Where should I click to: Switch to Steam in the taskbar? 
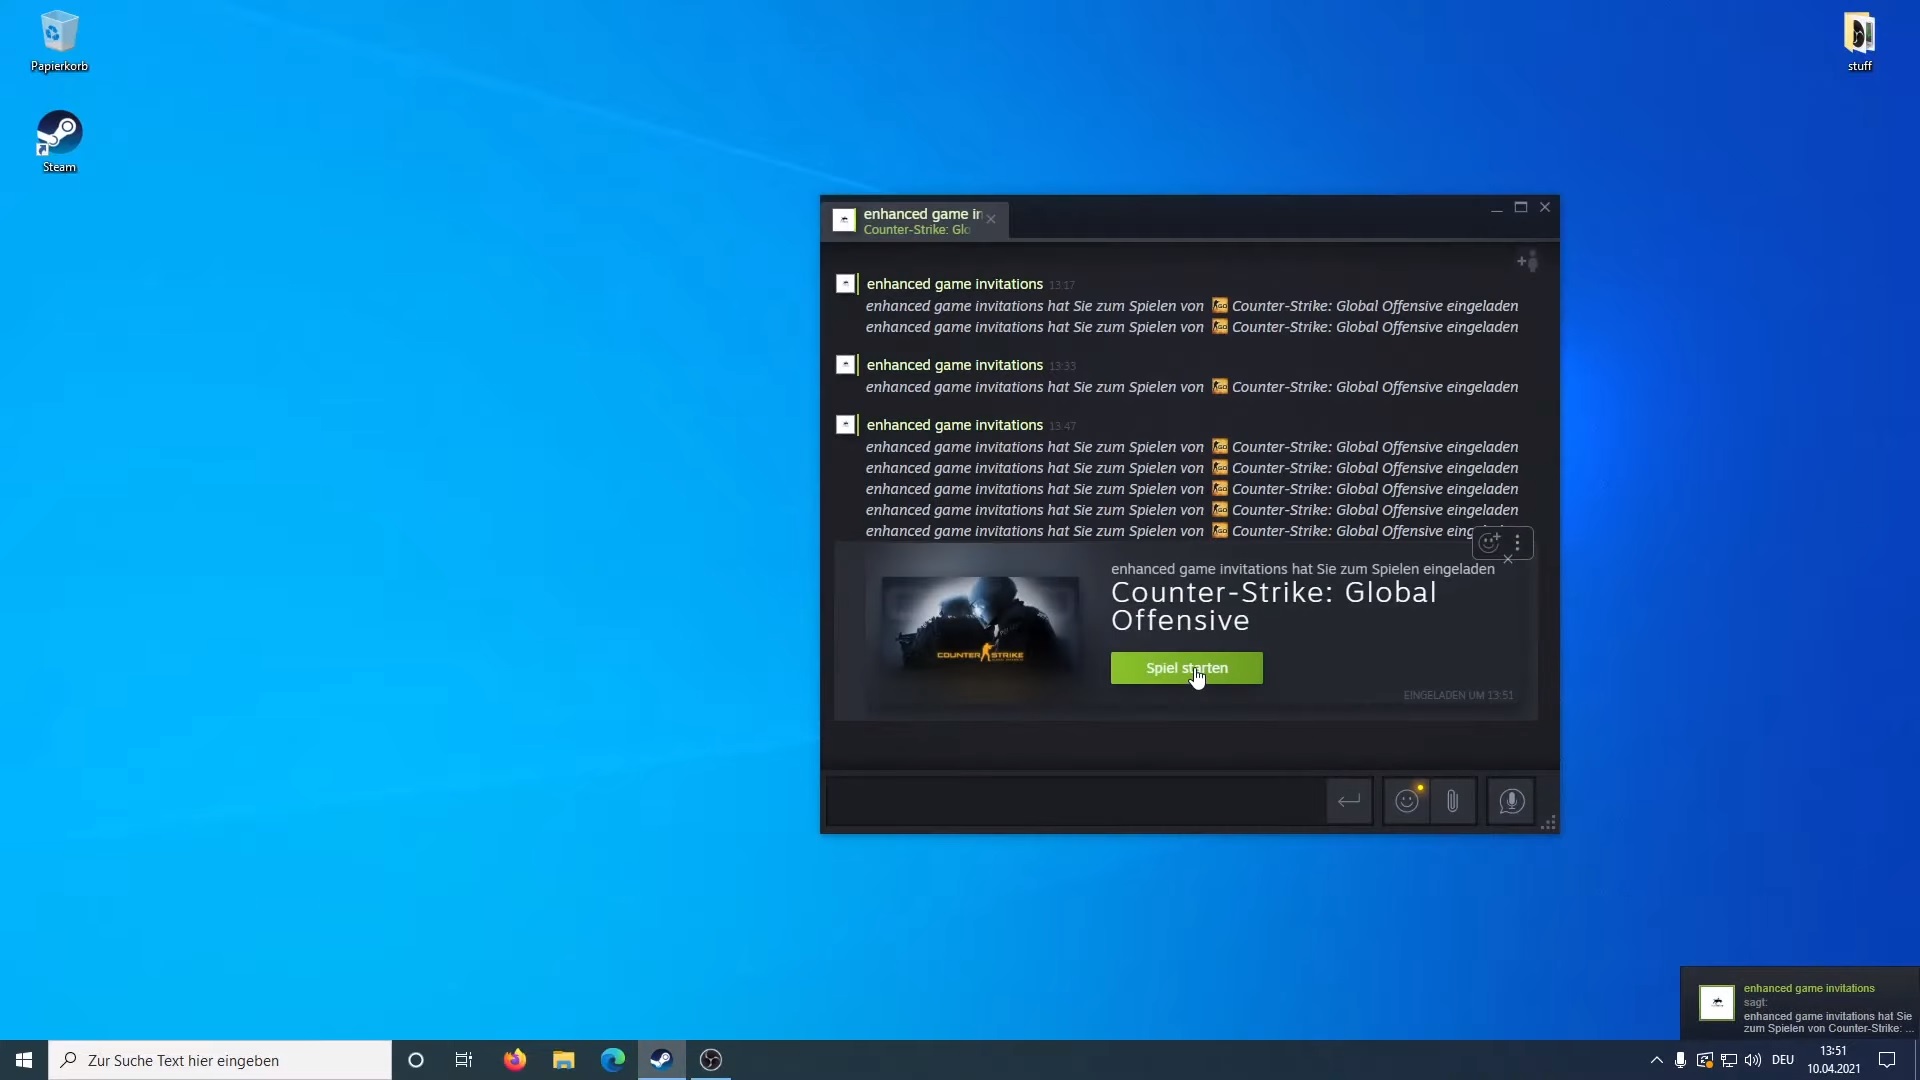point(662,1060)
